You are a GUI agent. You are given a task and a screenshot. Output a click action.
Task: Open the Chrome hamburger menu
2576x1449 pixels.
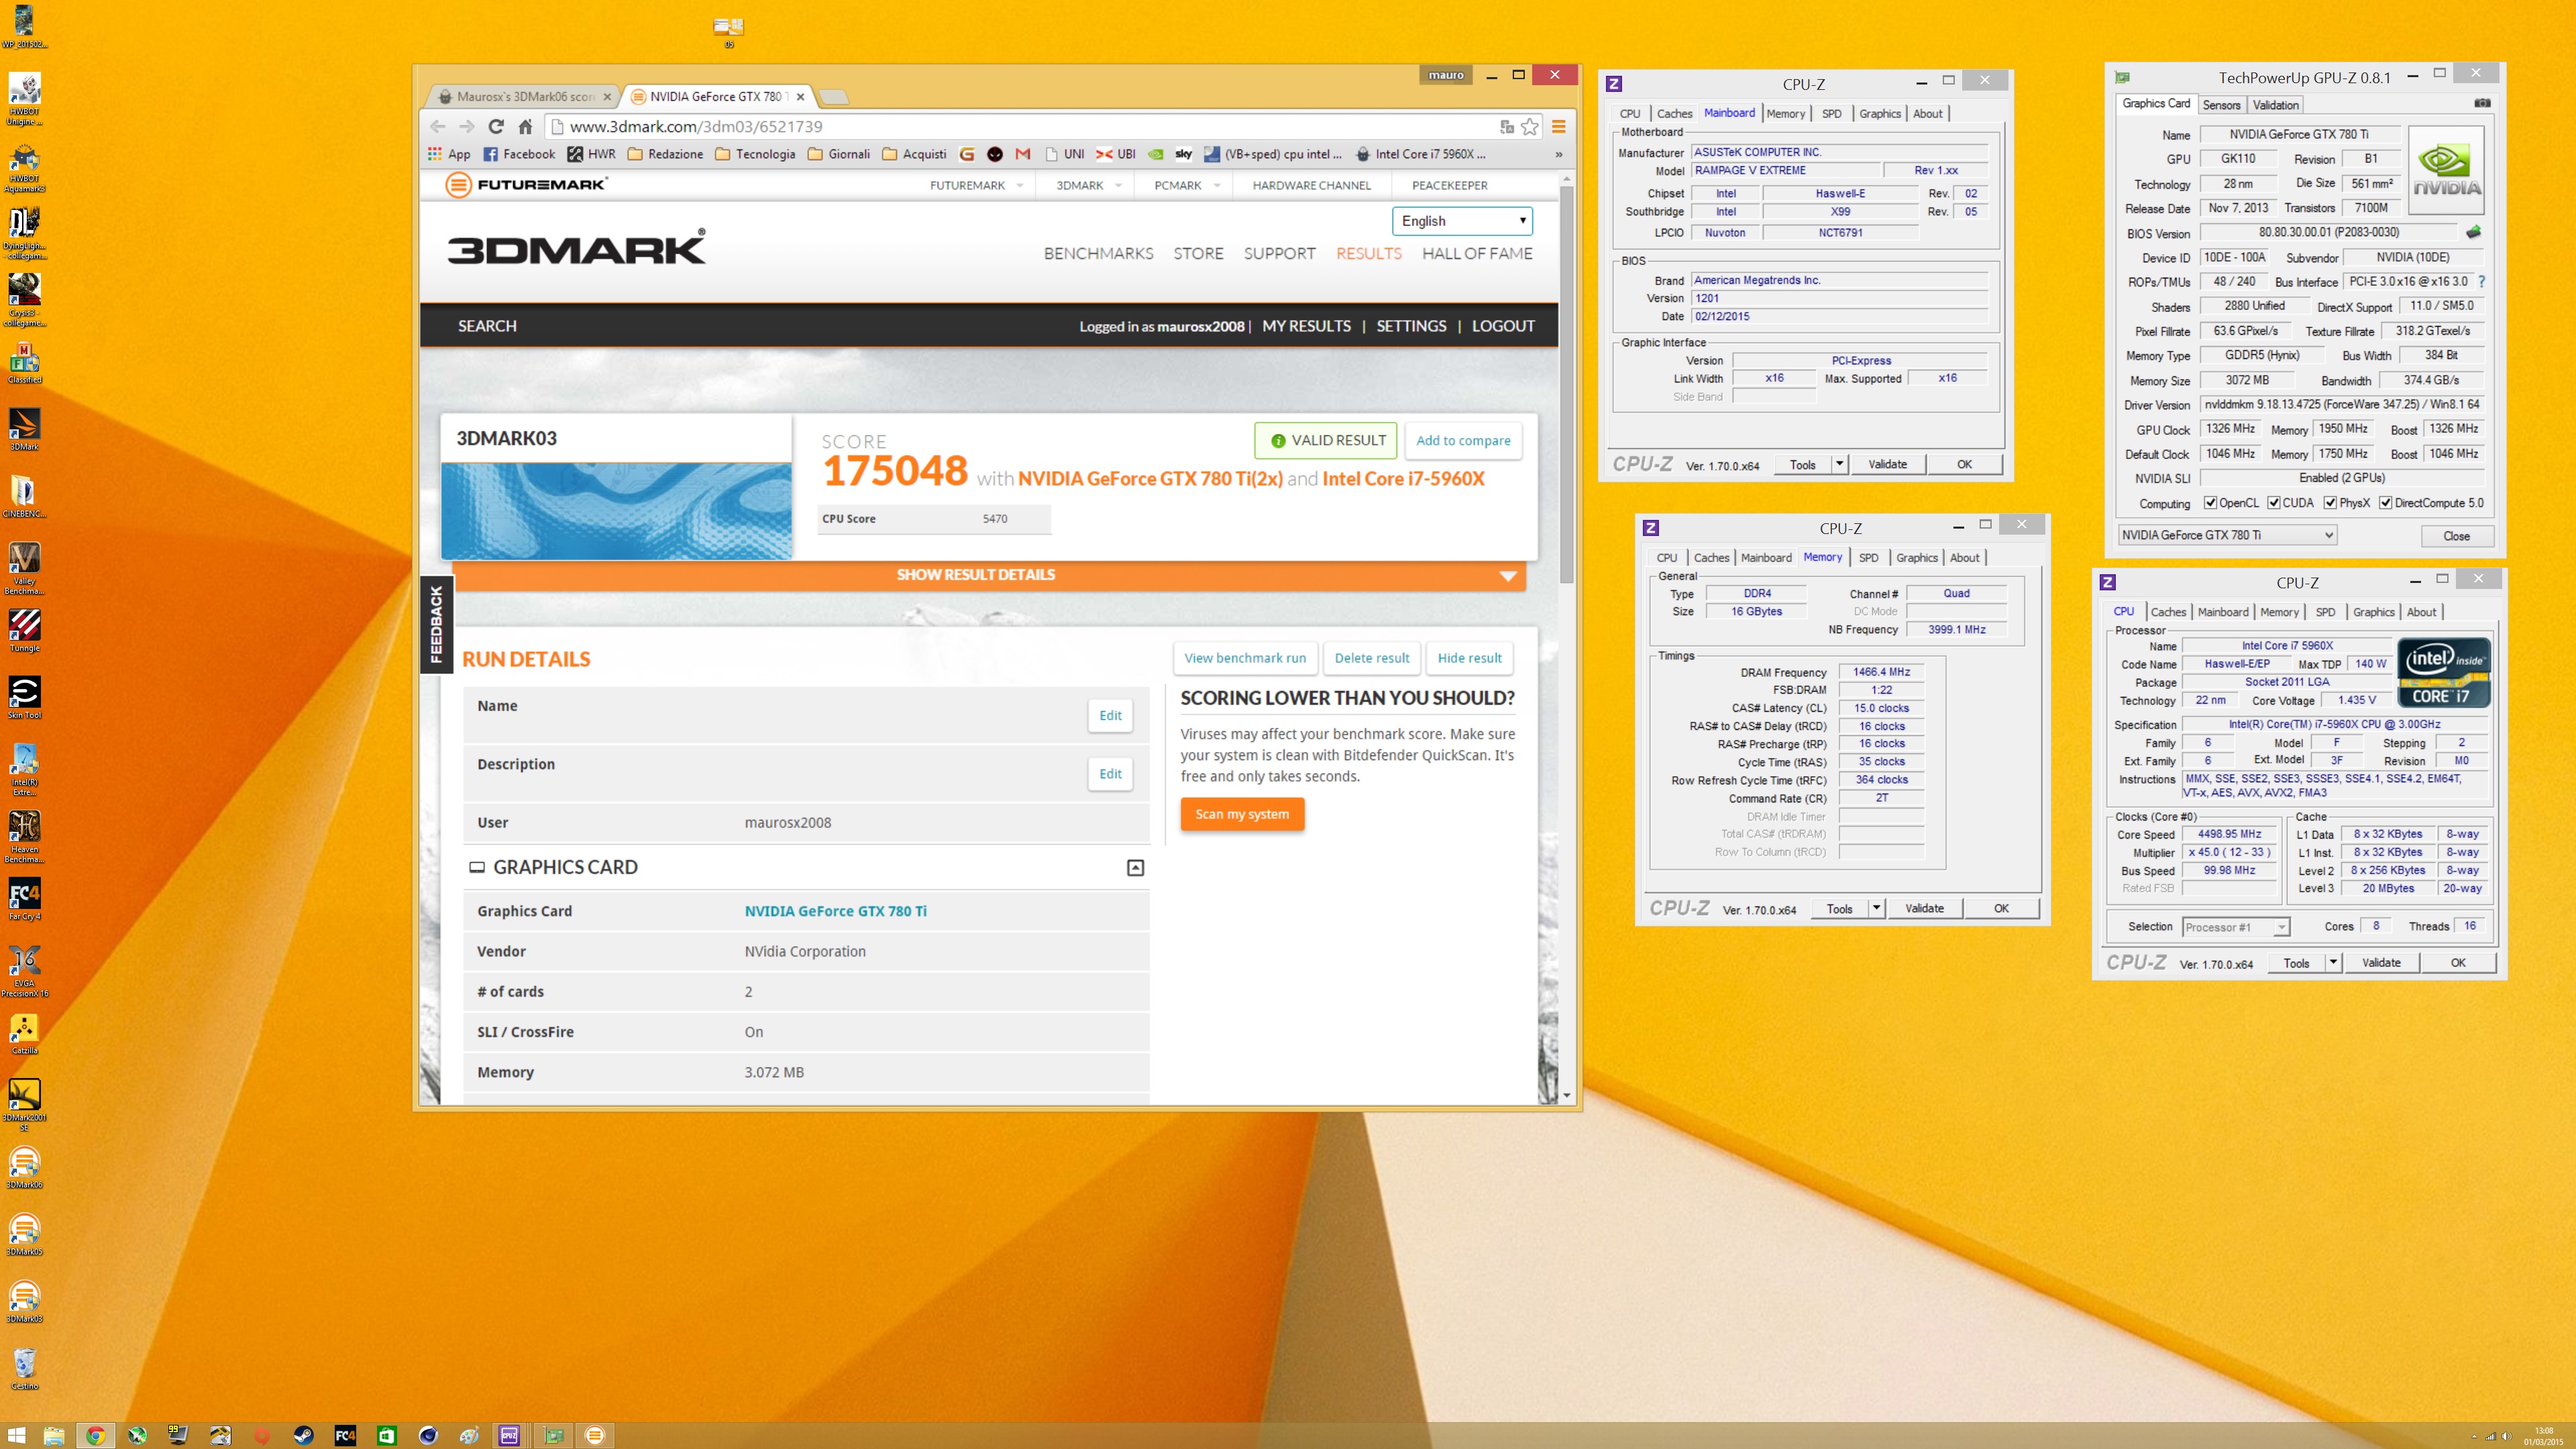pos(1558,127)
